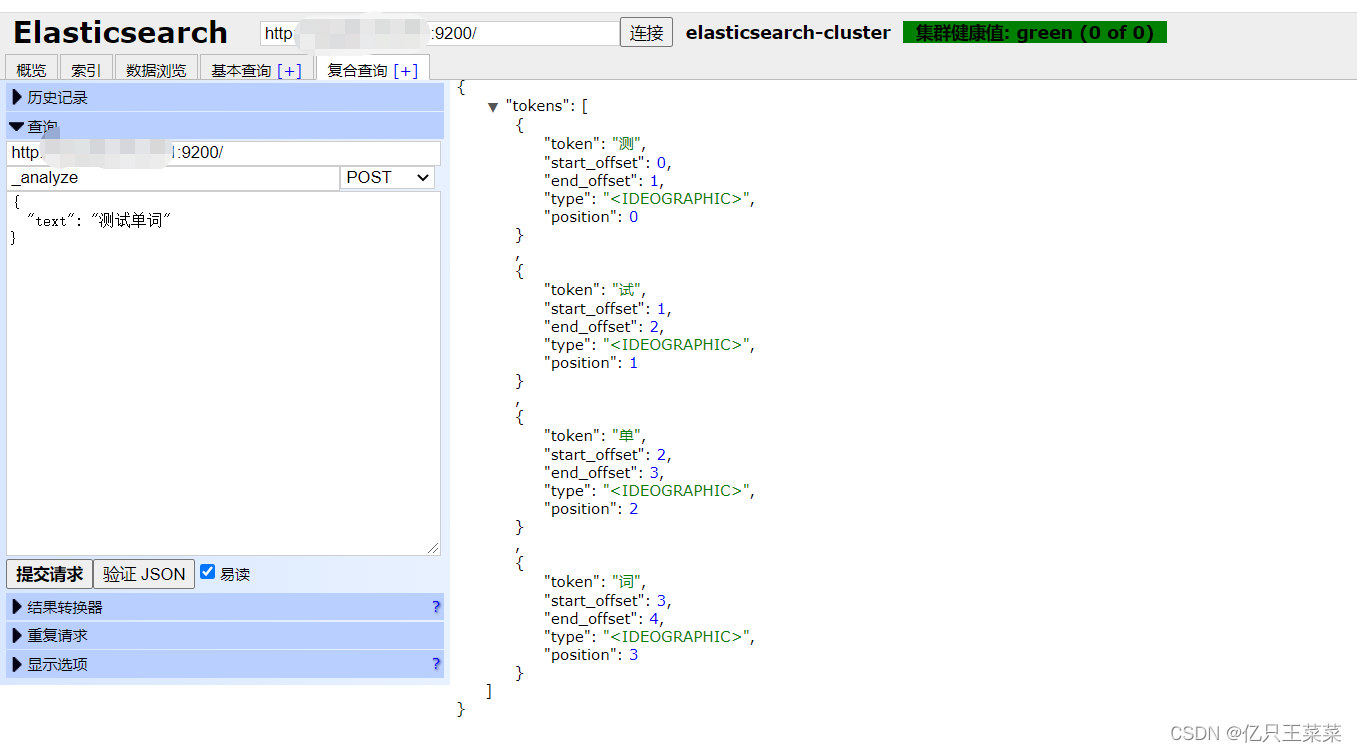Open help icon for 结果转换器
The width and height of the screenshot is (1357, 752).
tap(436, 607)
